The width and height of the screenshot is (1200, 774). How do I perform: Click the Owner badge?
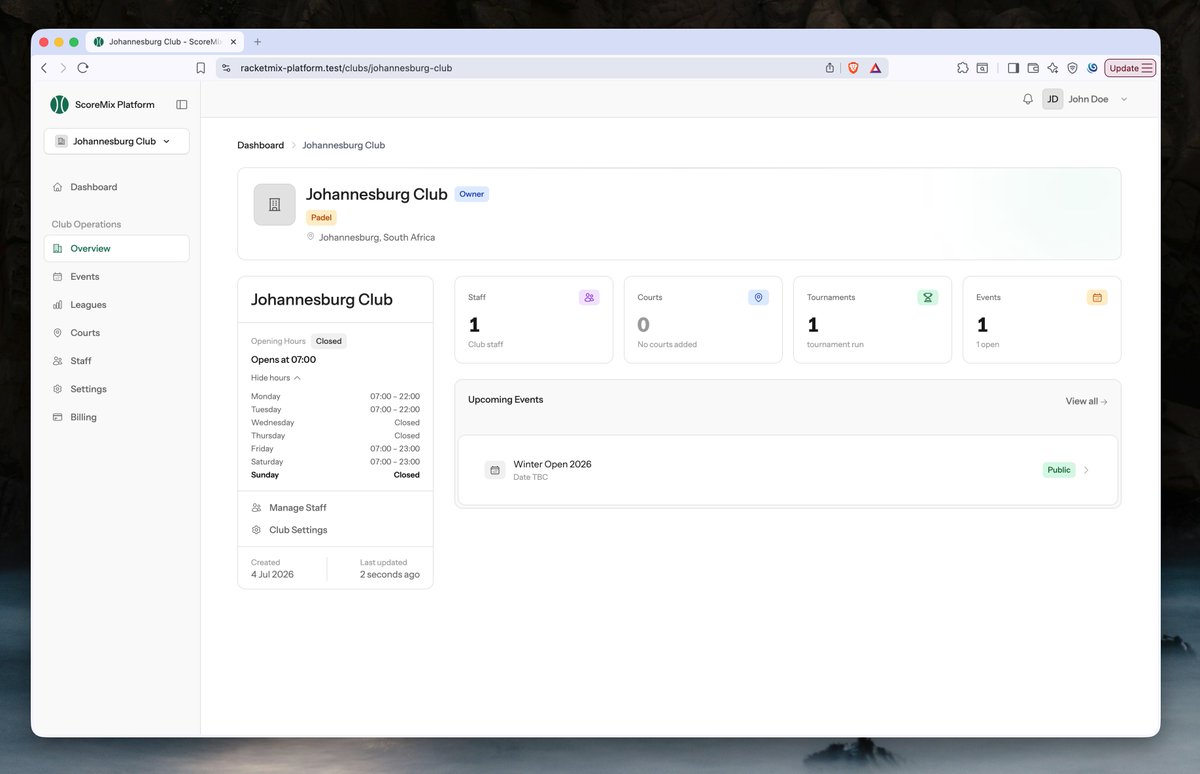point(472,194)
